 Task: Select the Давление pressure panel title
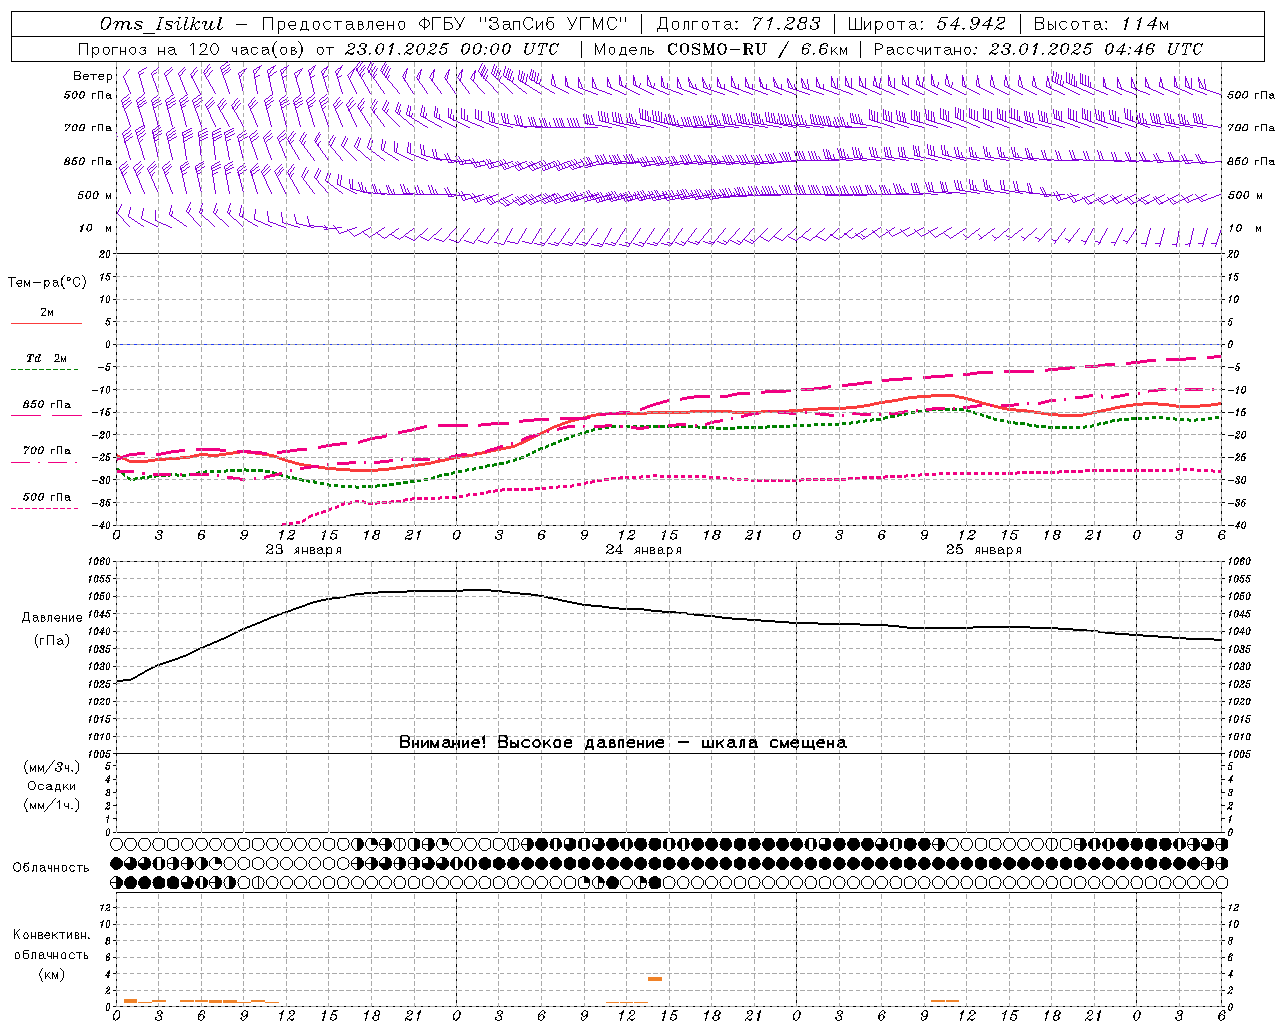point(52,618)
